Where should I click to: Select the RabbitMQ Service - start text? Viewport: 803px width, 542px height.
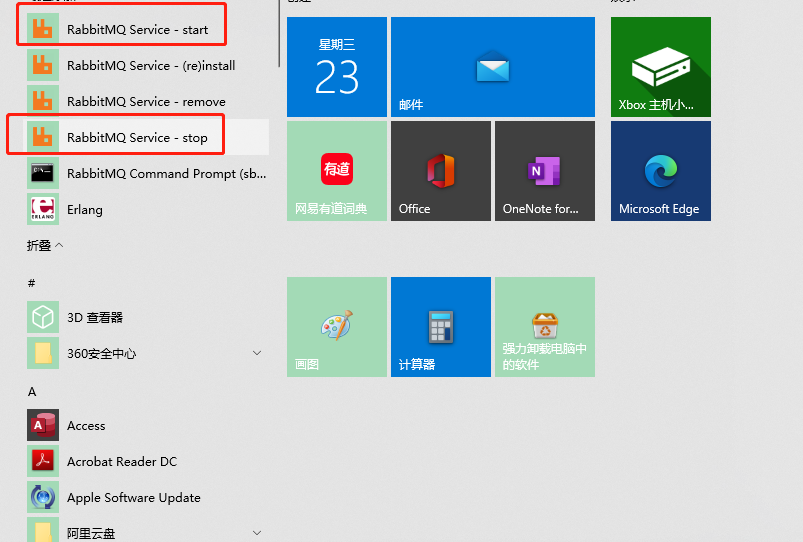tap(137, 30)
